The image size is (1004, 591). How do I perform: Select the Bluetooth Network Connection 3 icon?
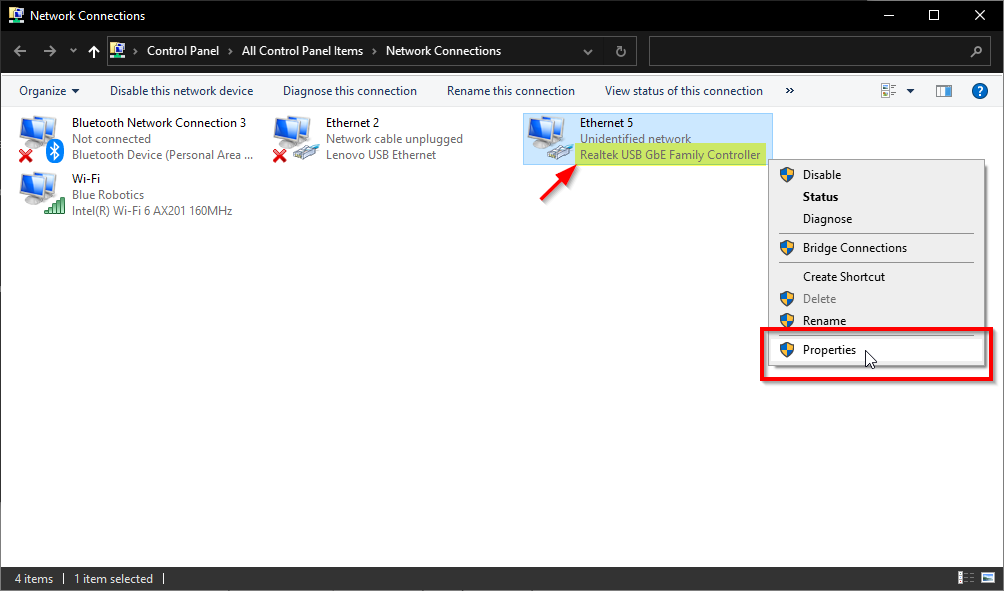tap(38, 135)
